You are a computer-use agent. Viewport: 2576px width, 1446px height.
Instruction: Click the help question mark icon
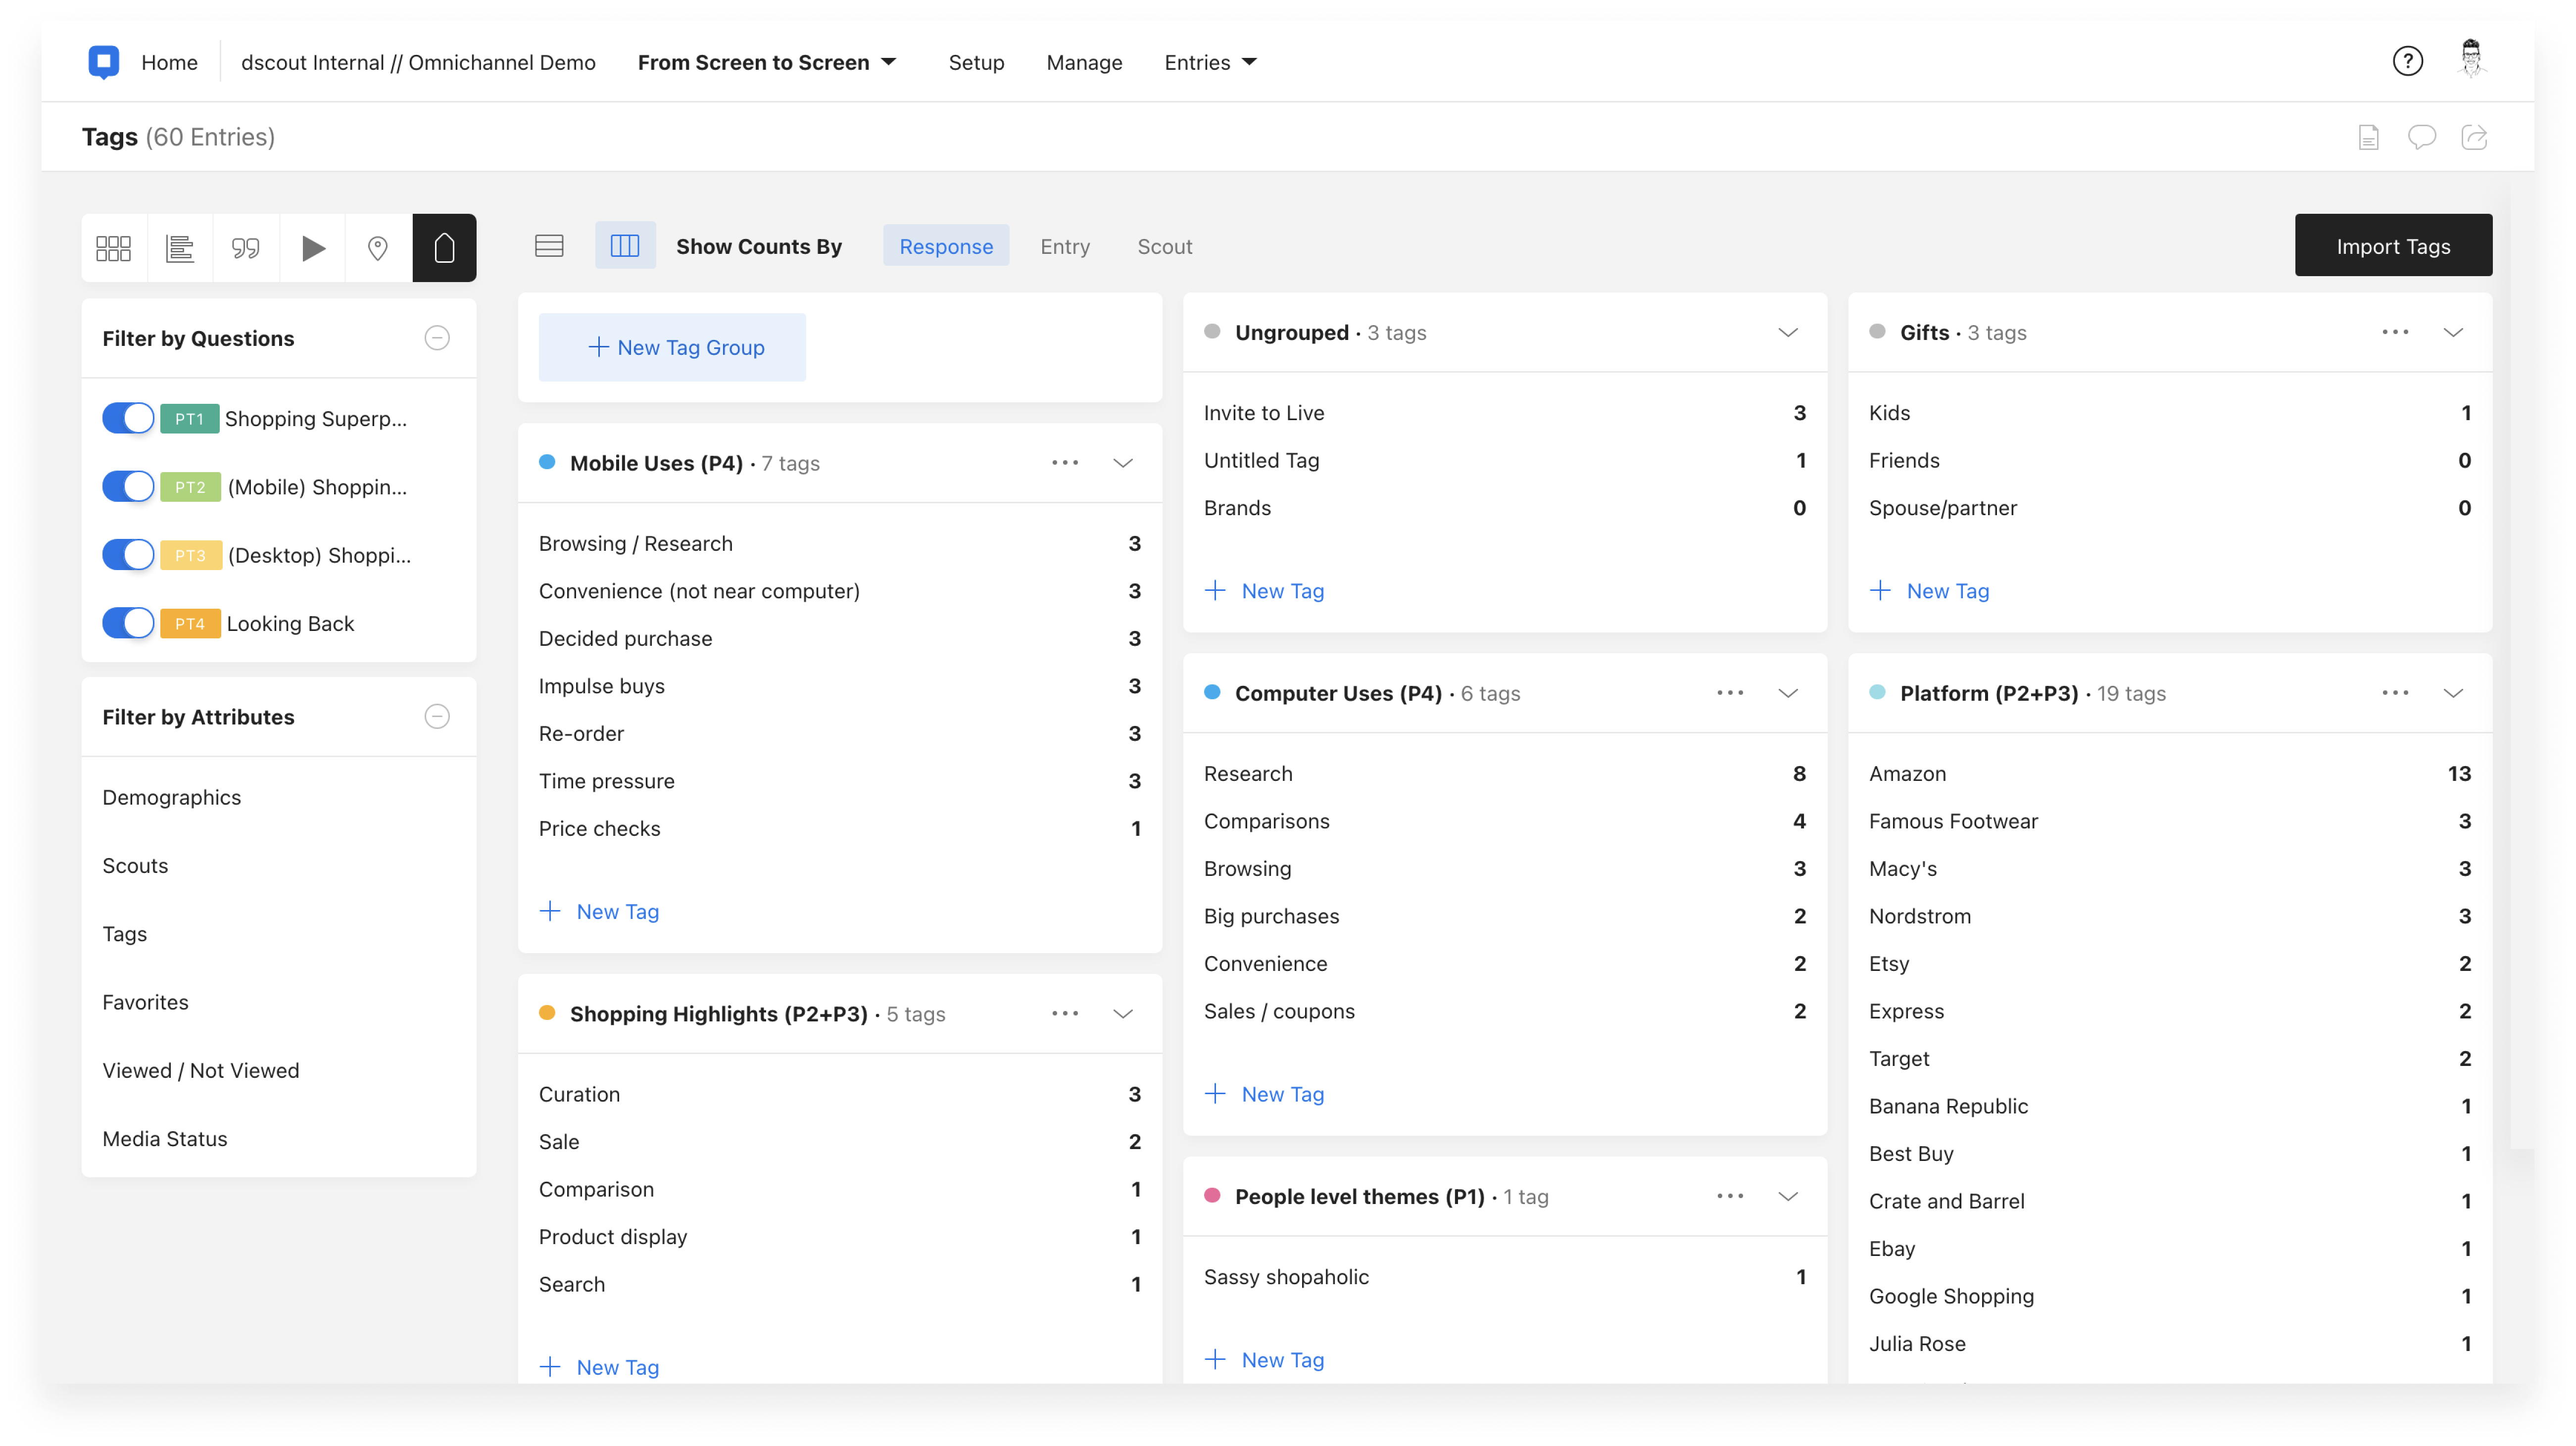click(2408, 61)
